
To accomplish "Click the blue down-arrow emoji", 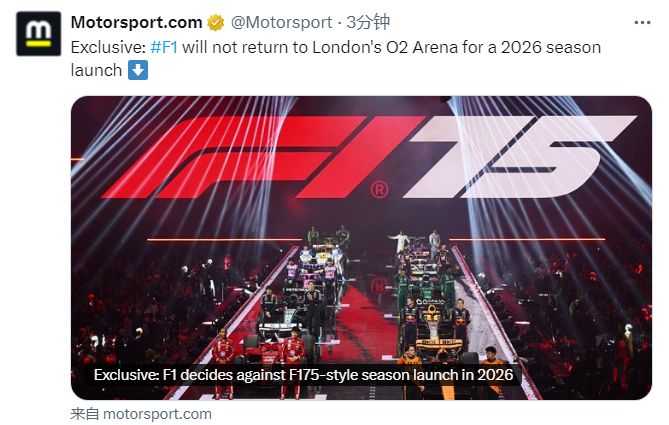I will coord(138,70).
